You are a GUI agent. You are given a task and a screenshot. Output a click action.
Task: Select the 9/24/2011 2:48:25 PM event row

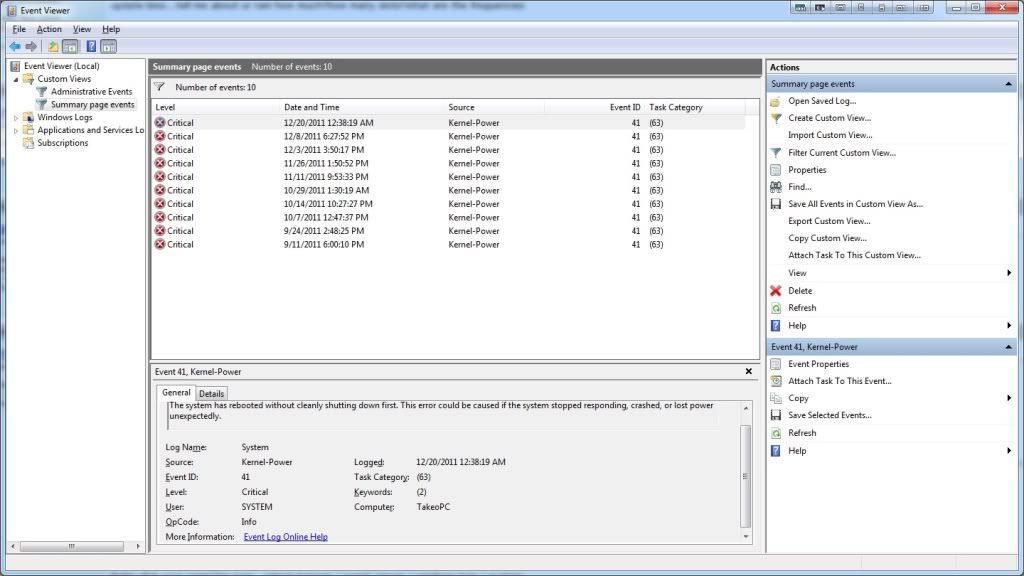(x=449, y=231)
